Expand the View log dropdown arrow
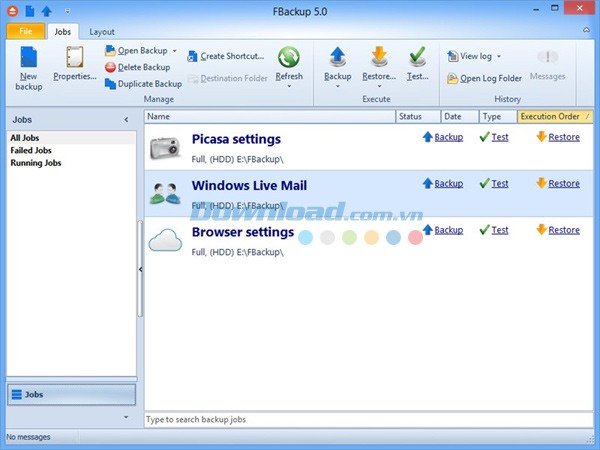Screen dimensions: 600x450 pos(499,56)
